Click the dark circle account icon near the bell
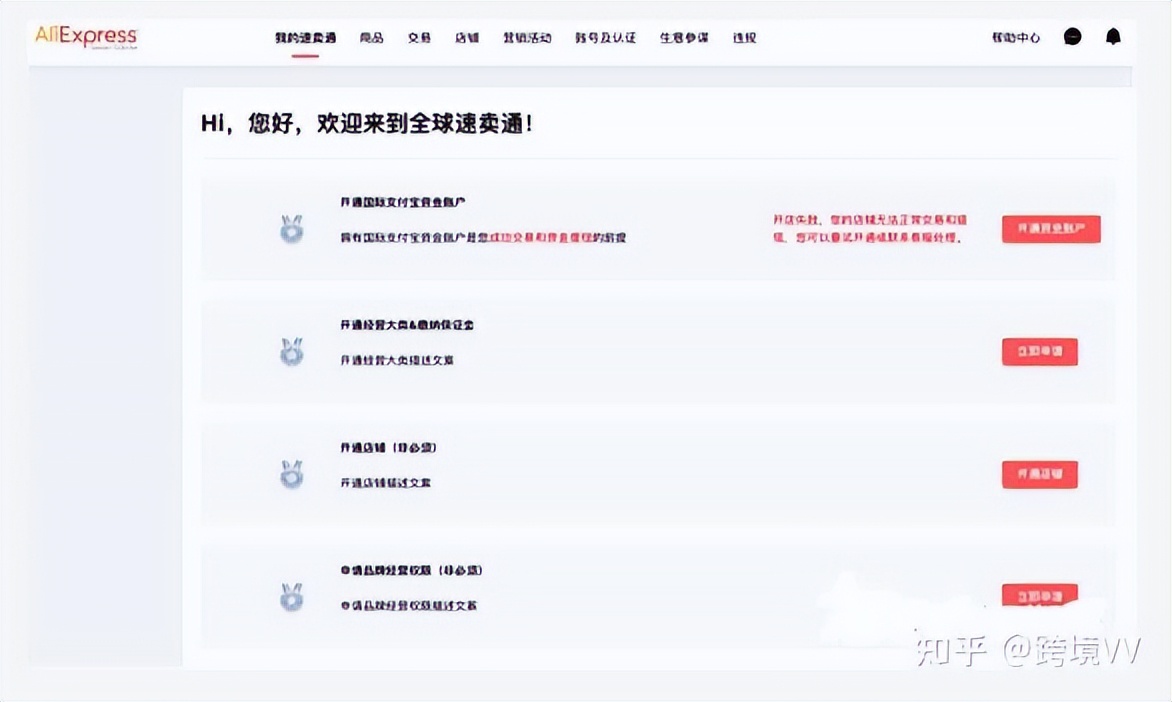The image size is (1172, 702). [x=1072, y=36]
